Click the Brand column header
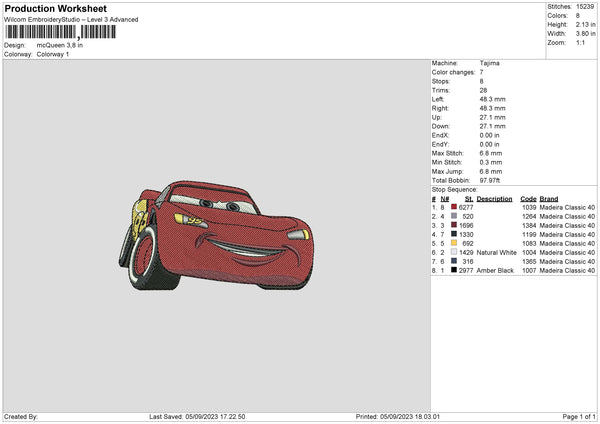 point(551,198)
